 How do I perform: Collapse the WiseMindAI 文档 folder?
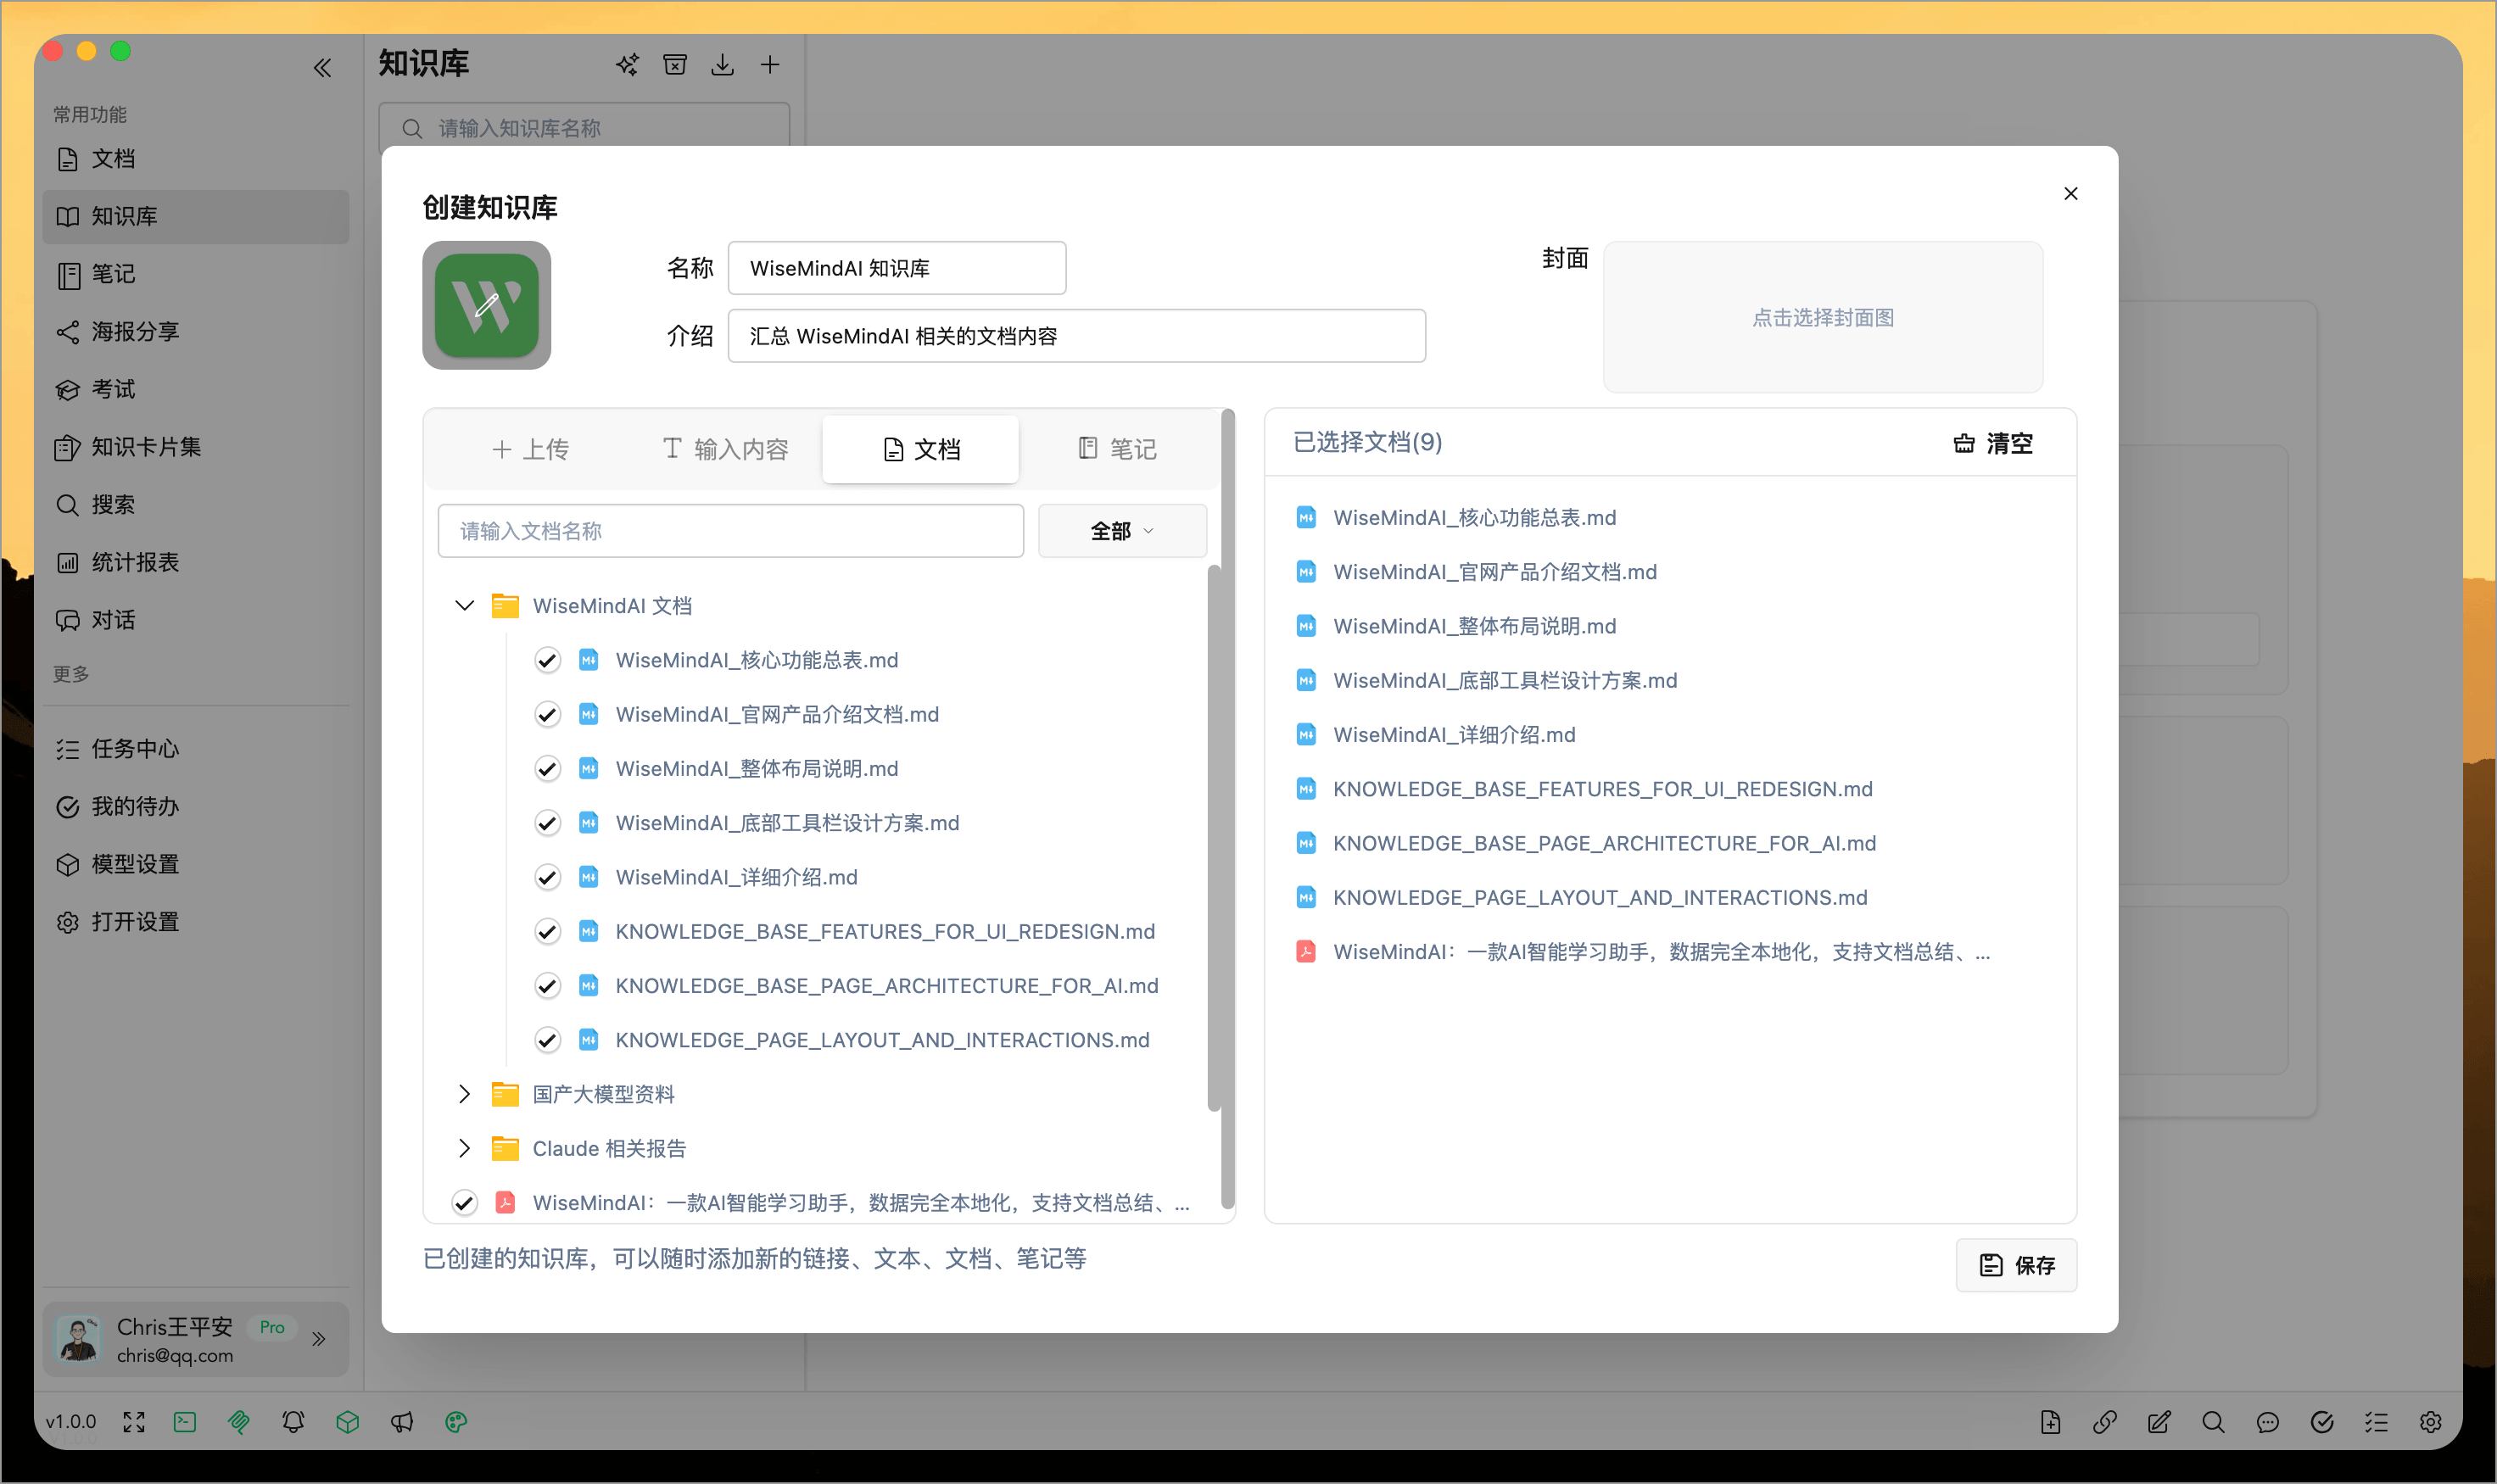point(464,605)
